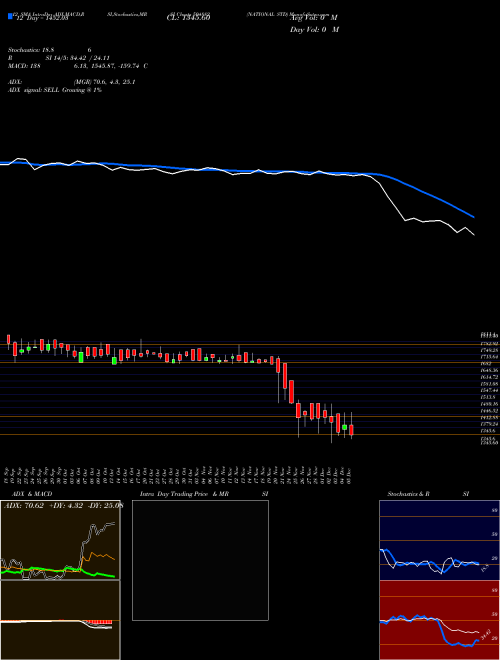Click the "(MGR) 70.6, 4.3, 25.1" ADX values
The width and height of the screenshot is (500, 660).
coord(104,82)
